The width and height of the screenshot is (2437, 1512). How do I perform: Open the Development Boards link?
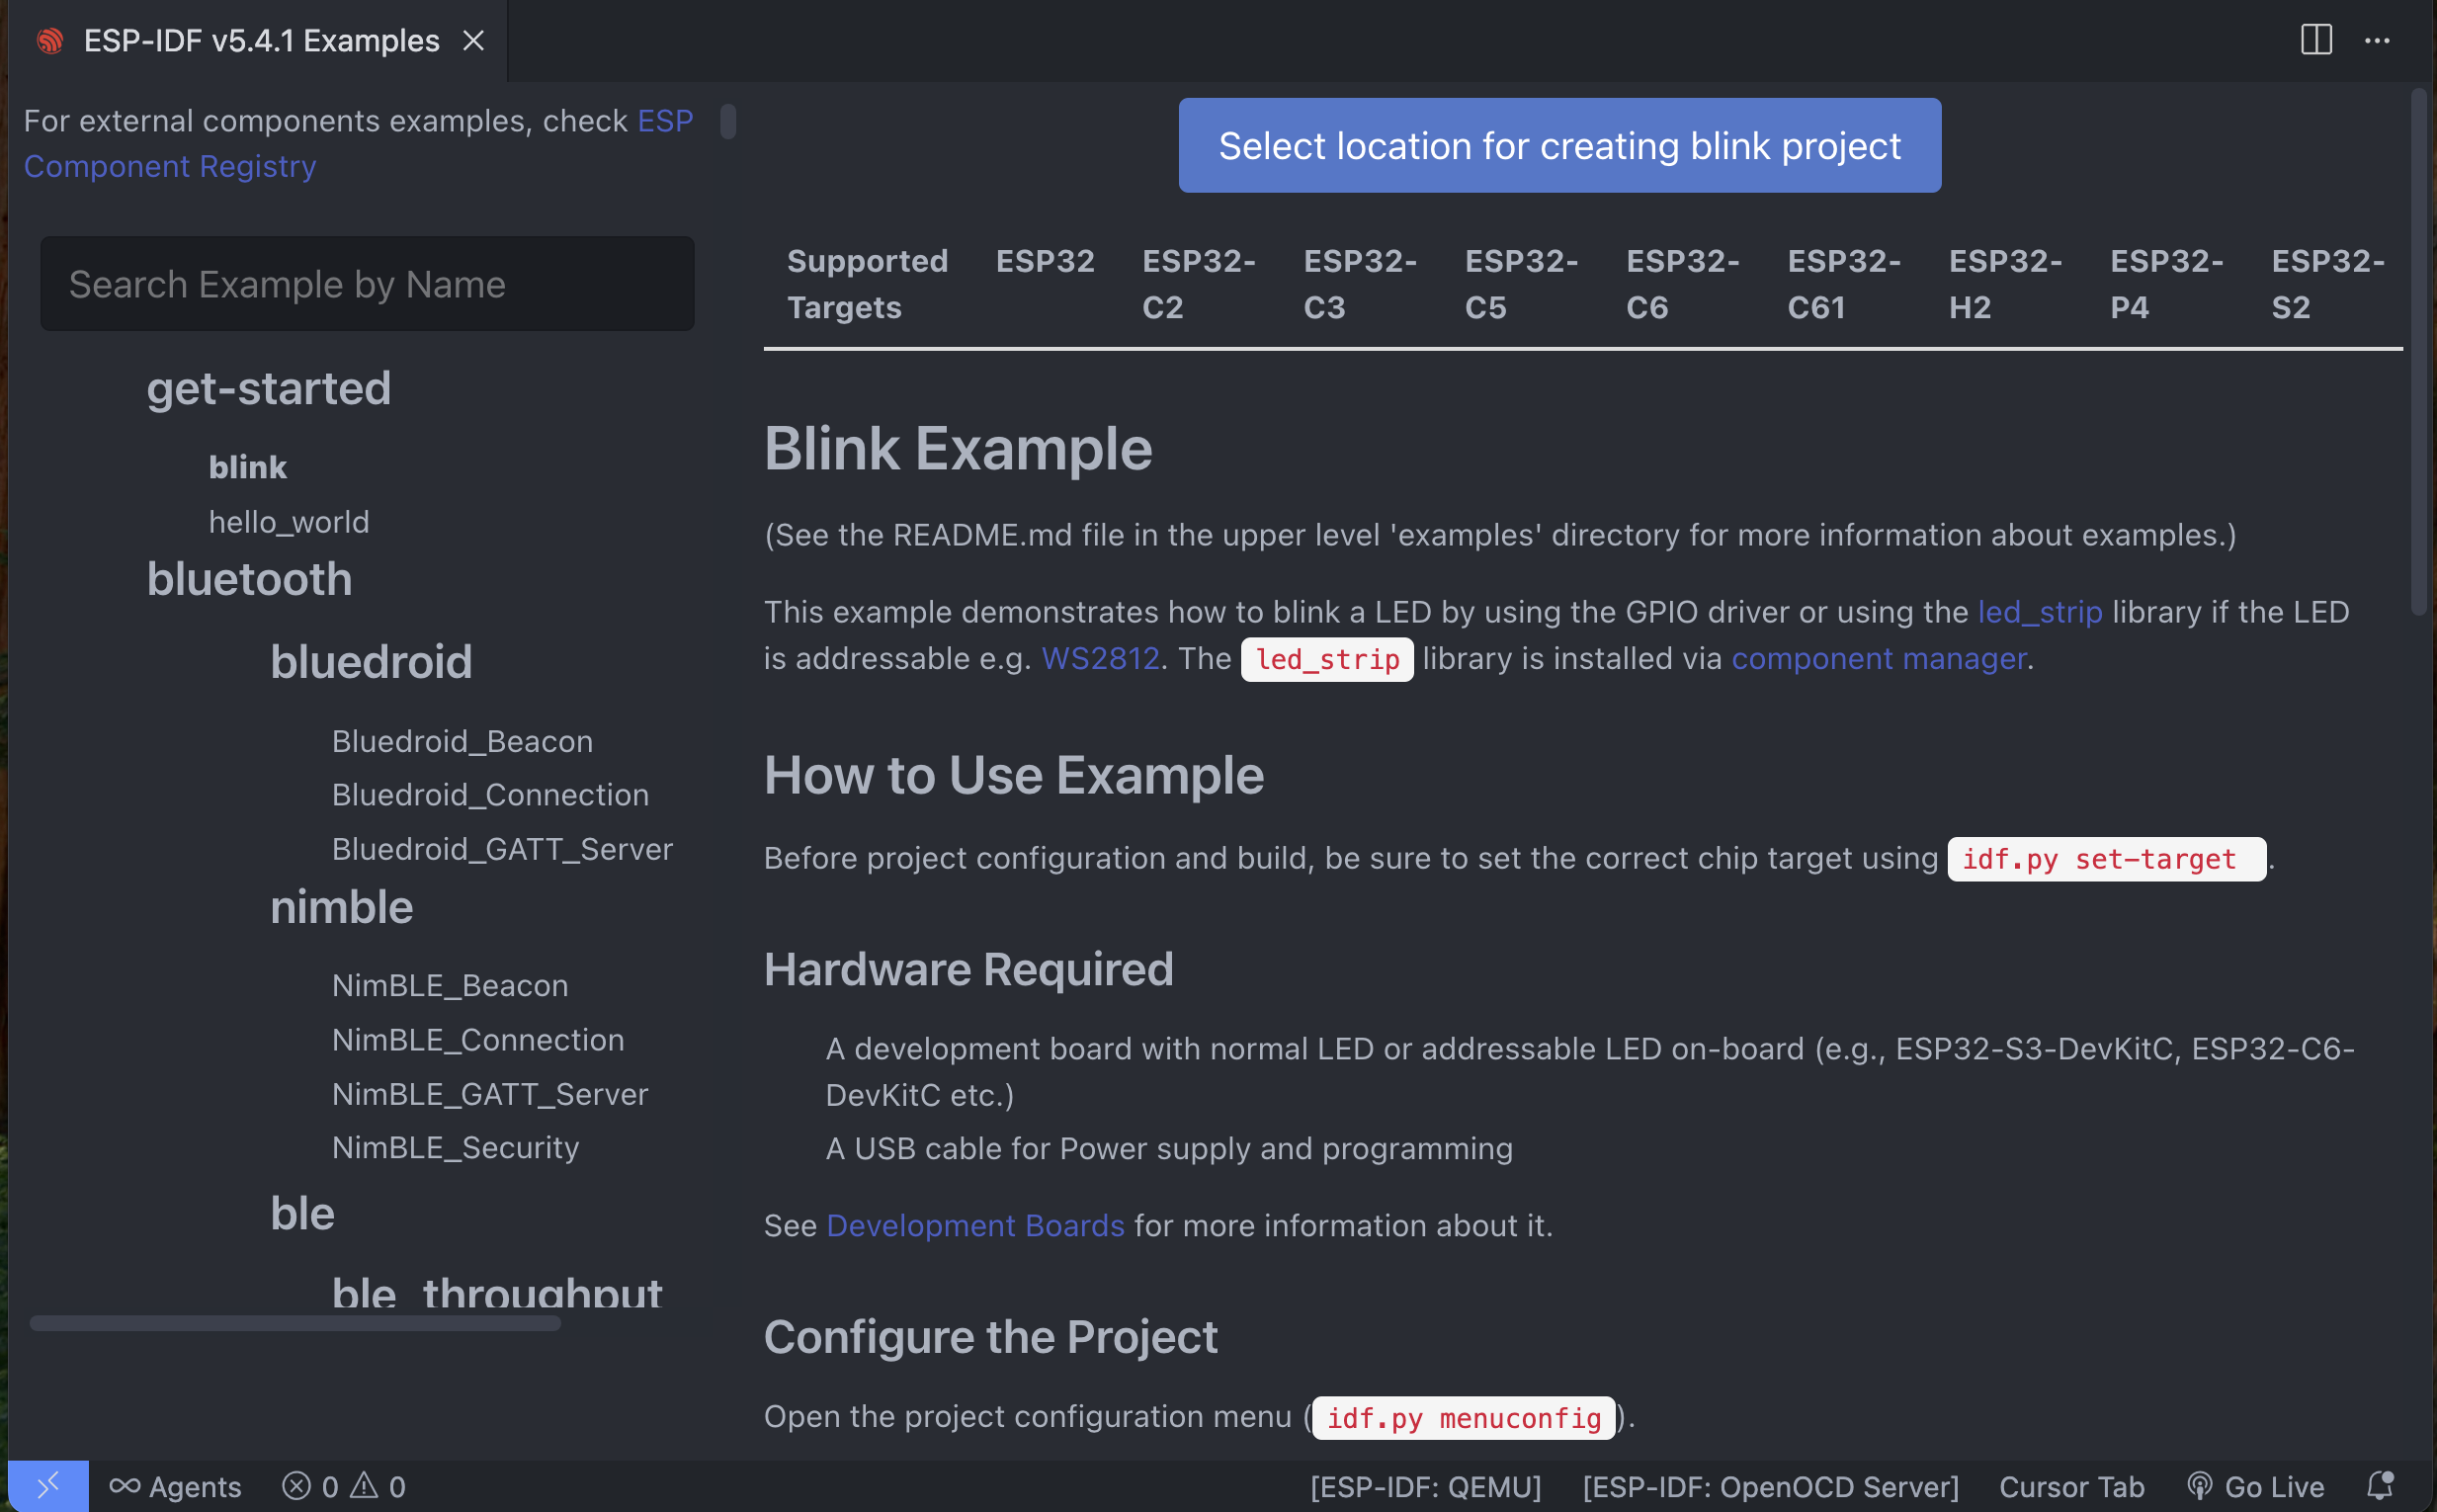pyautogui.click(x=975, y=1225)
